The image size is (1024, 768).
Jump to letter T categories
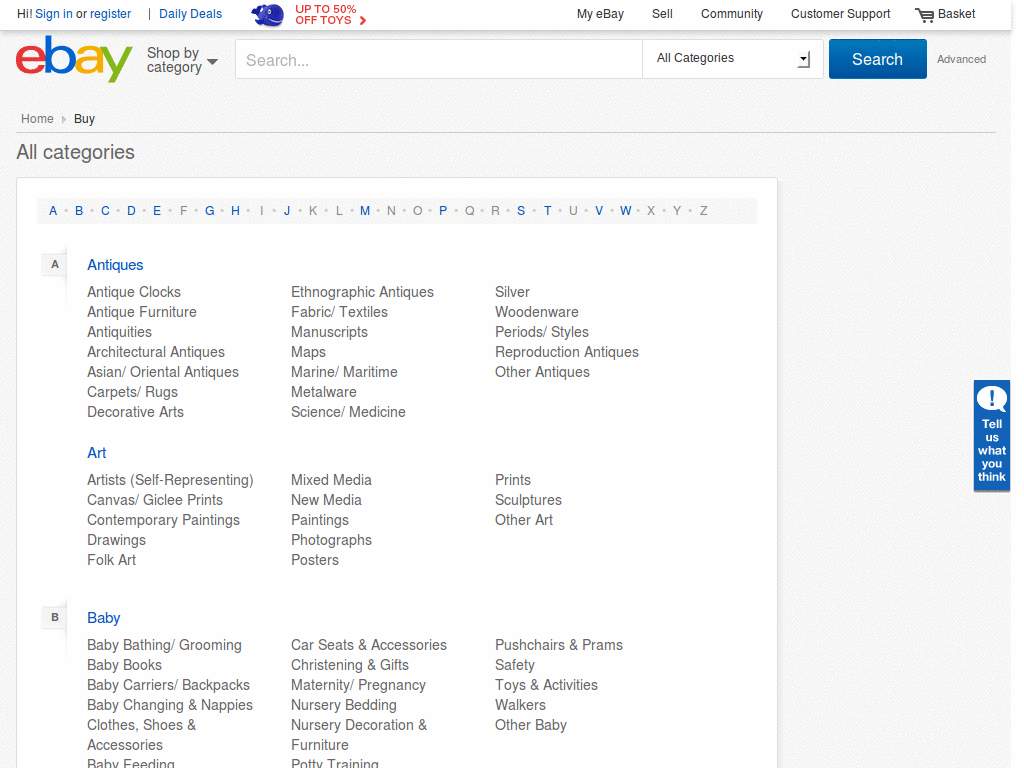coord(547,210)
